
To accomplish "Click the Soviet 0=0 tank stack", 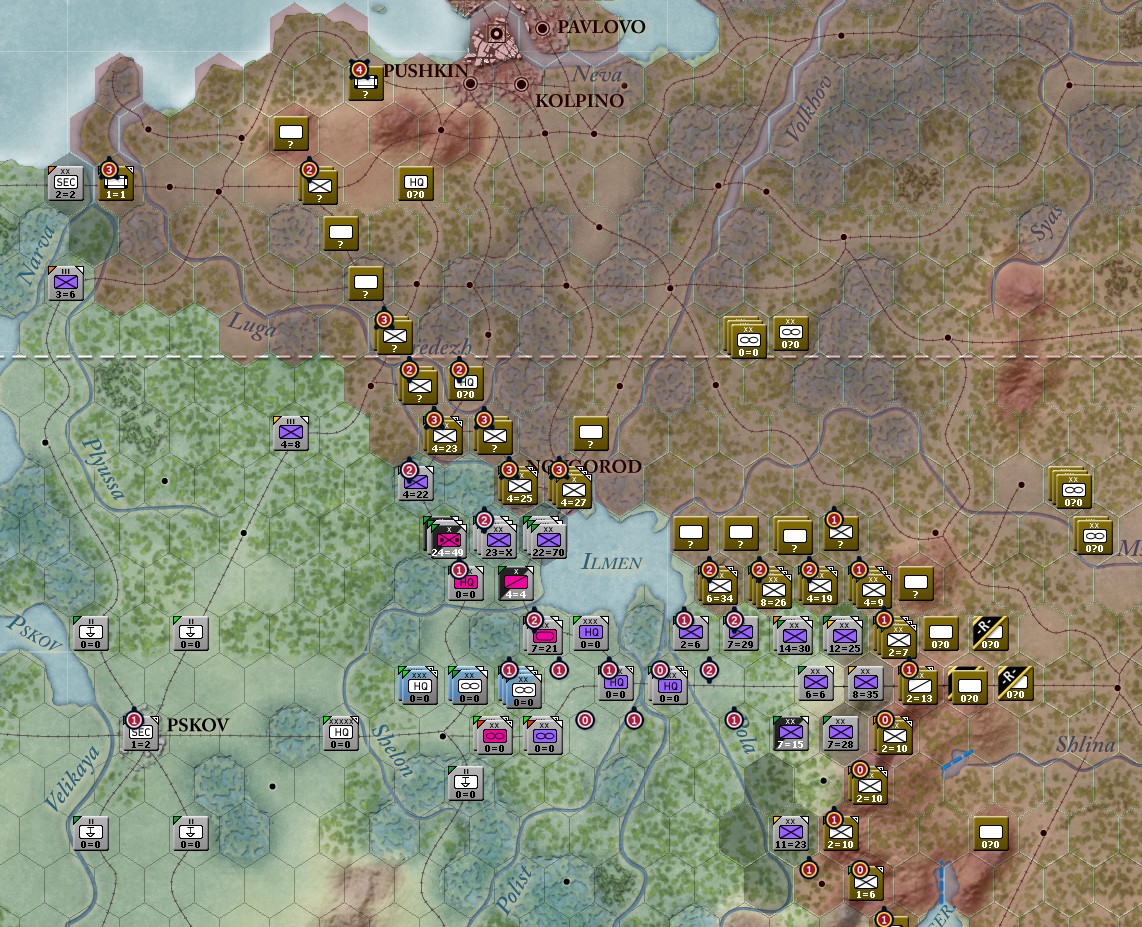I will (x=747, y=337).
